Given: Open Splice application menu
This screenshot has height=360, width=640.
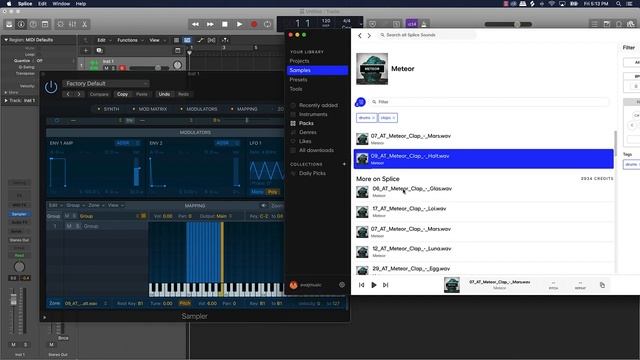Looking at the screenshot, I should point(25,4).
